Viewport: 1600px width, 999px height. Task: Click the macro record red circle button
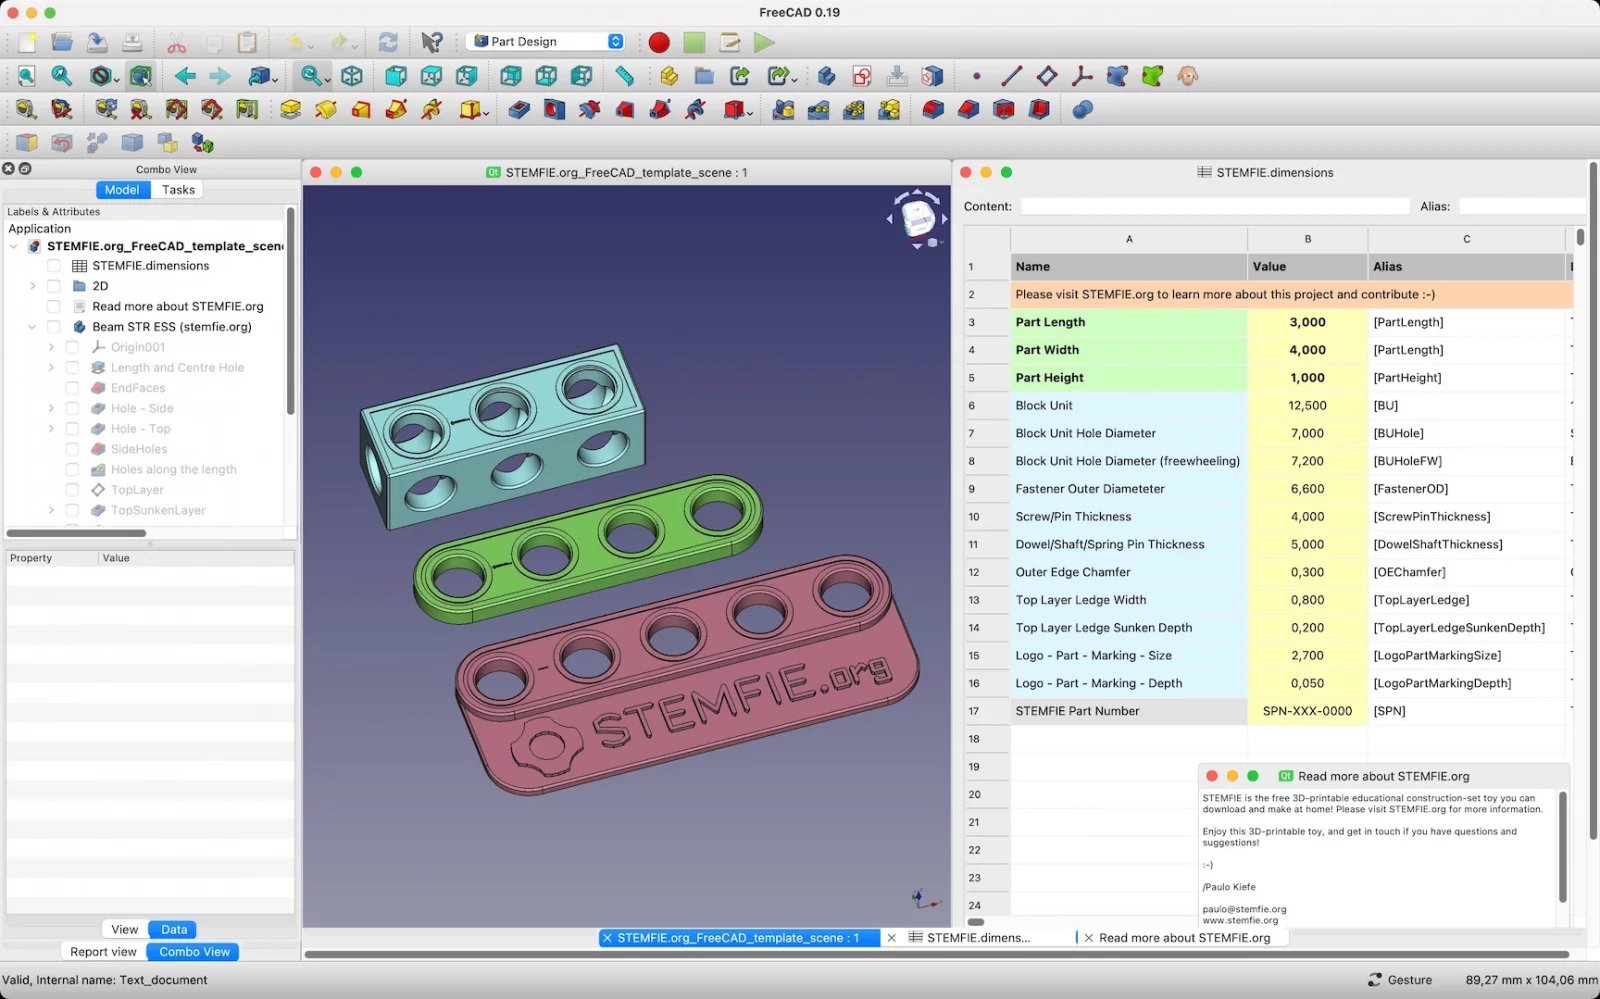(658, 42)
